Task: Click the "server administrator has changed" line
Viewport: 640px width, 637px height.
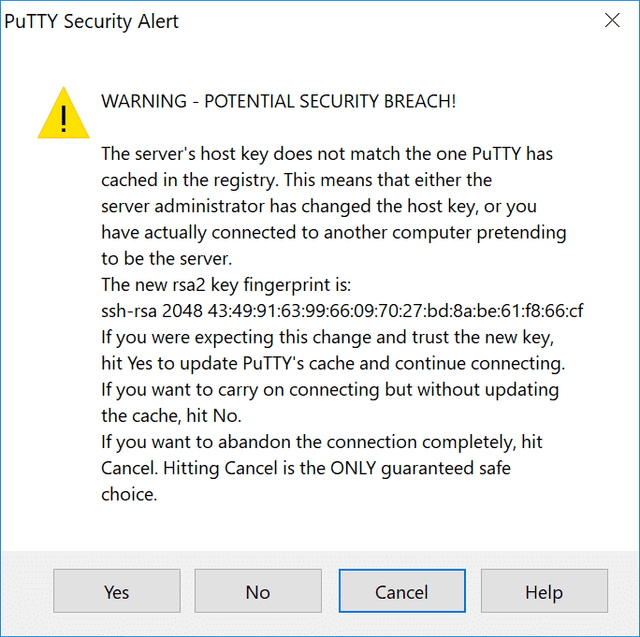Action: pos(319,206)
